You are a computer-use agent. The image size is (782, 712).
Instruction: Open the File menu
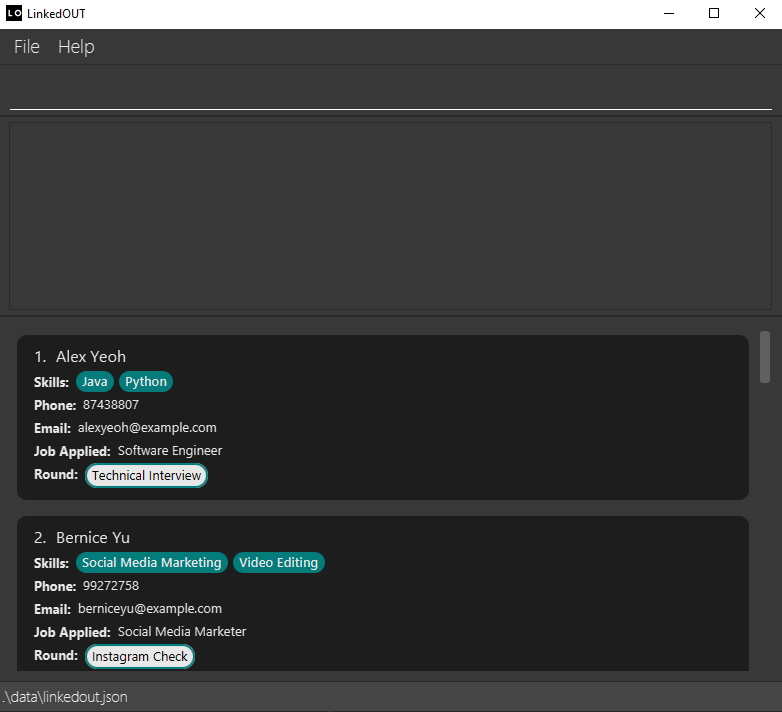[x=27, y=47]
